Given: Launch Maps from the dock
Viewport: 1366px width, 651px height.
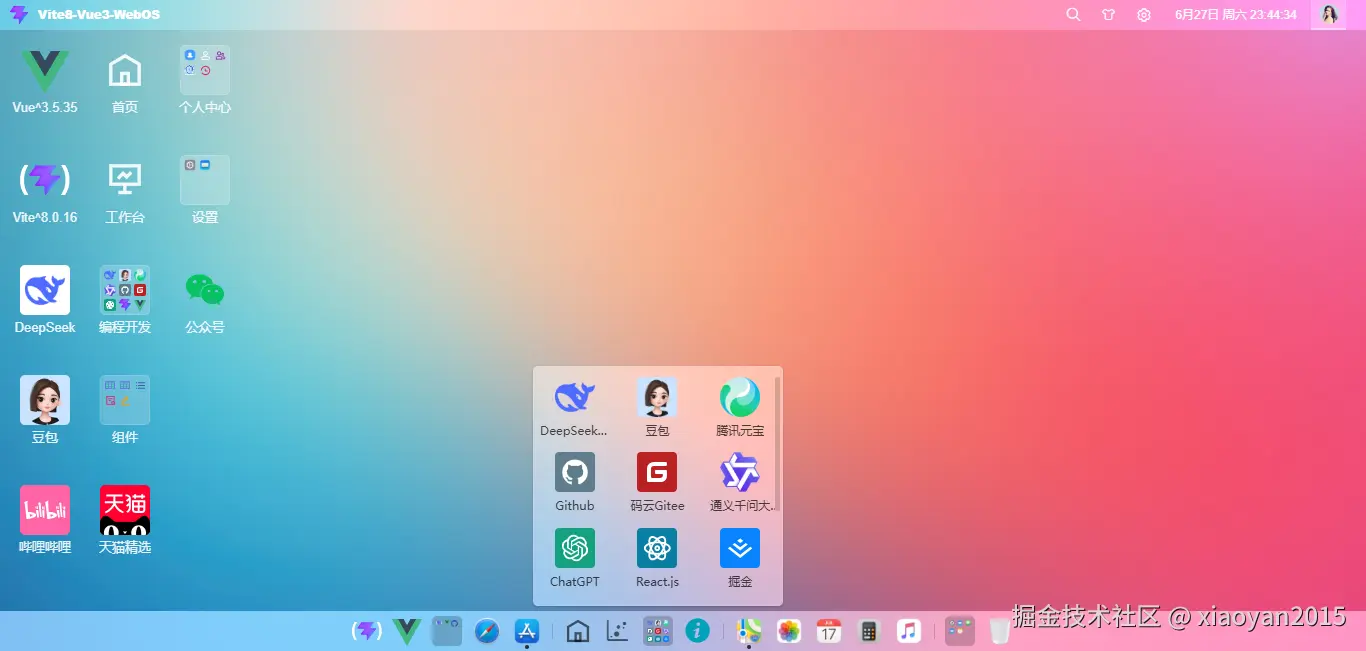Looking at the screenshot, I should pyautogui.click(x=749, y=631).
